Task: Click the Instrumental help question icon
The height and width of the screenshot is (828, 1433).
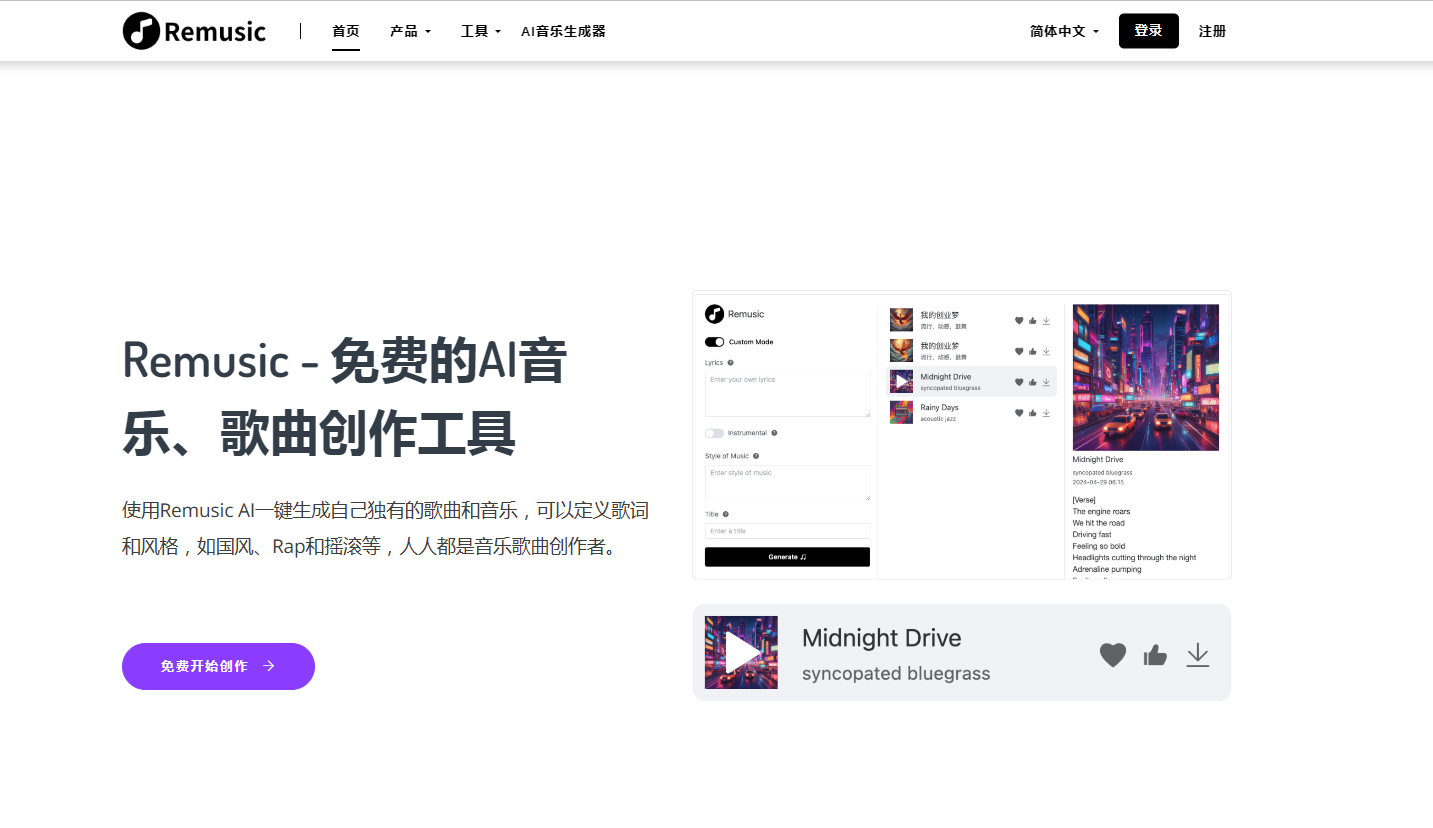Action: [774, 433]
